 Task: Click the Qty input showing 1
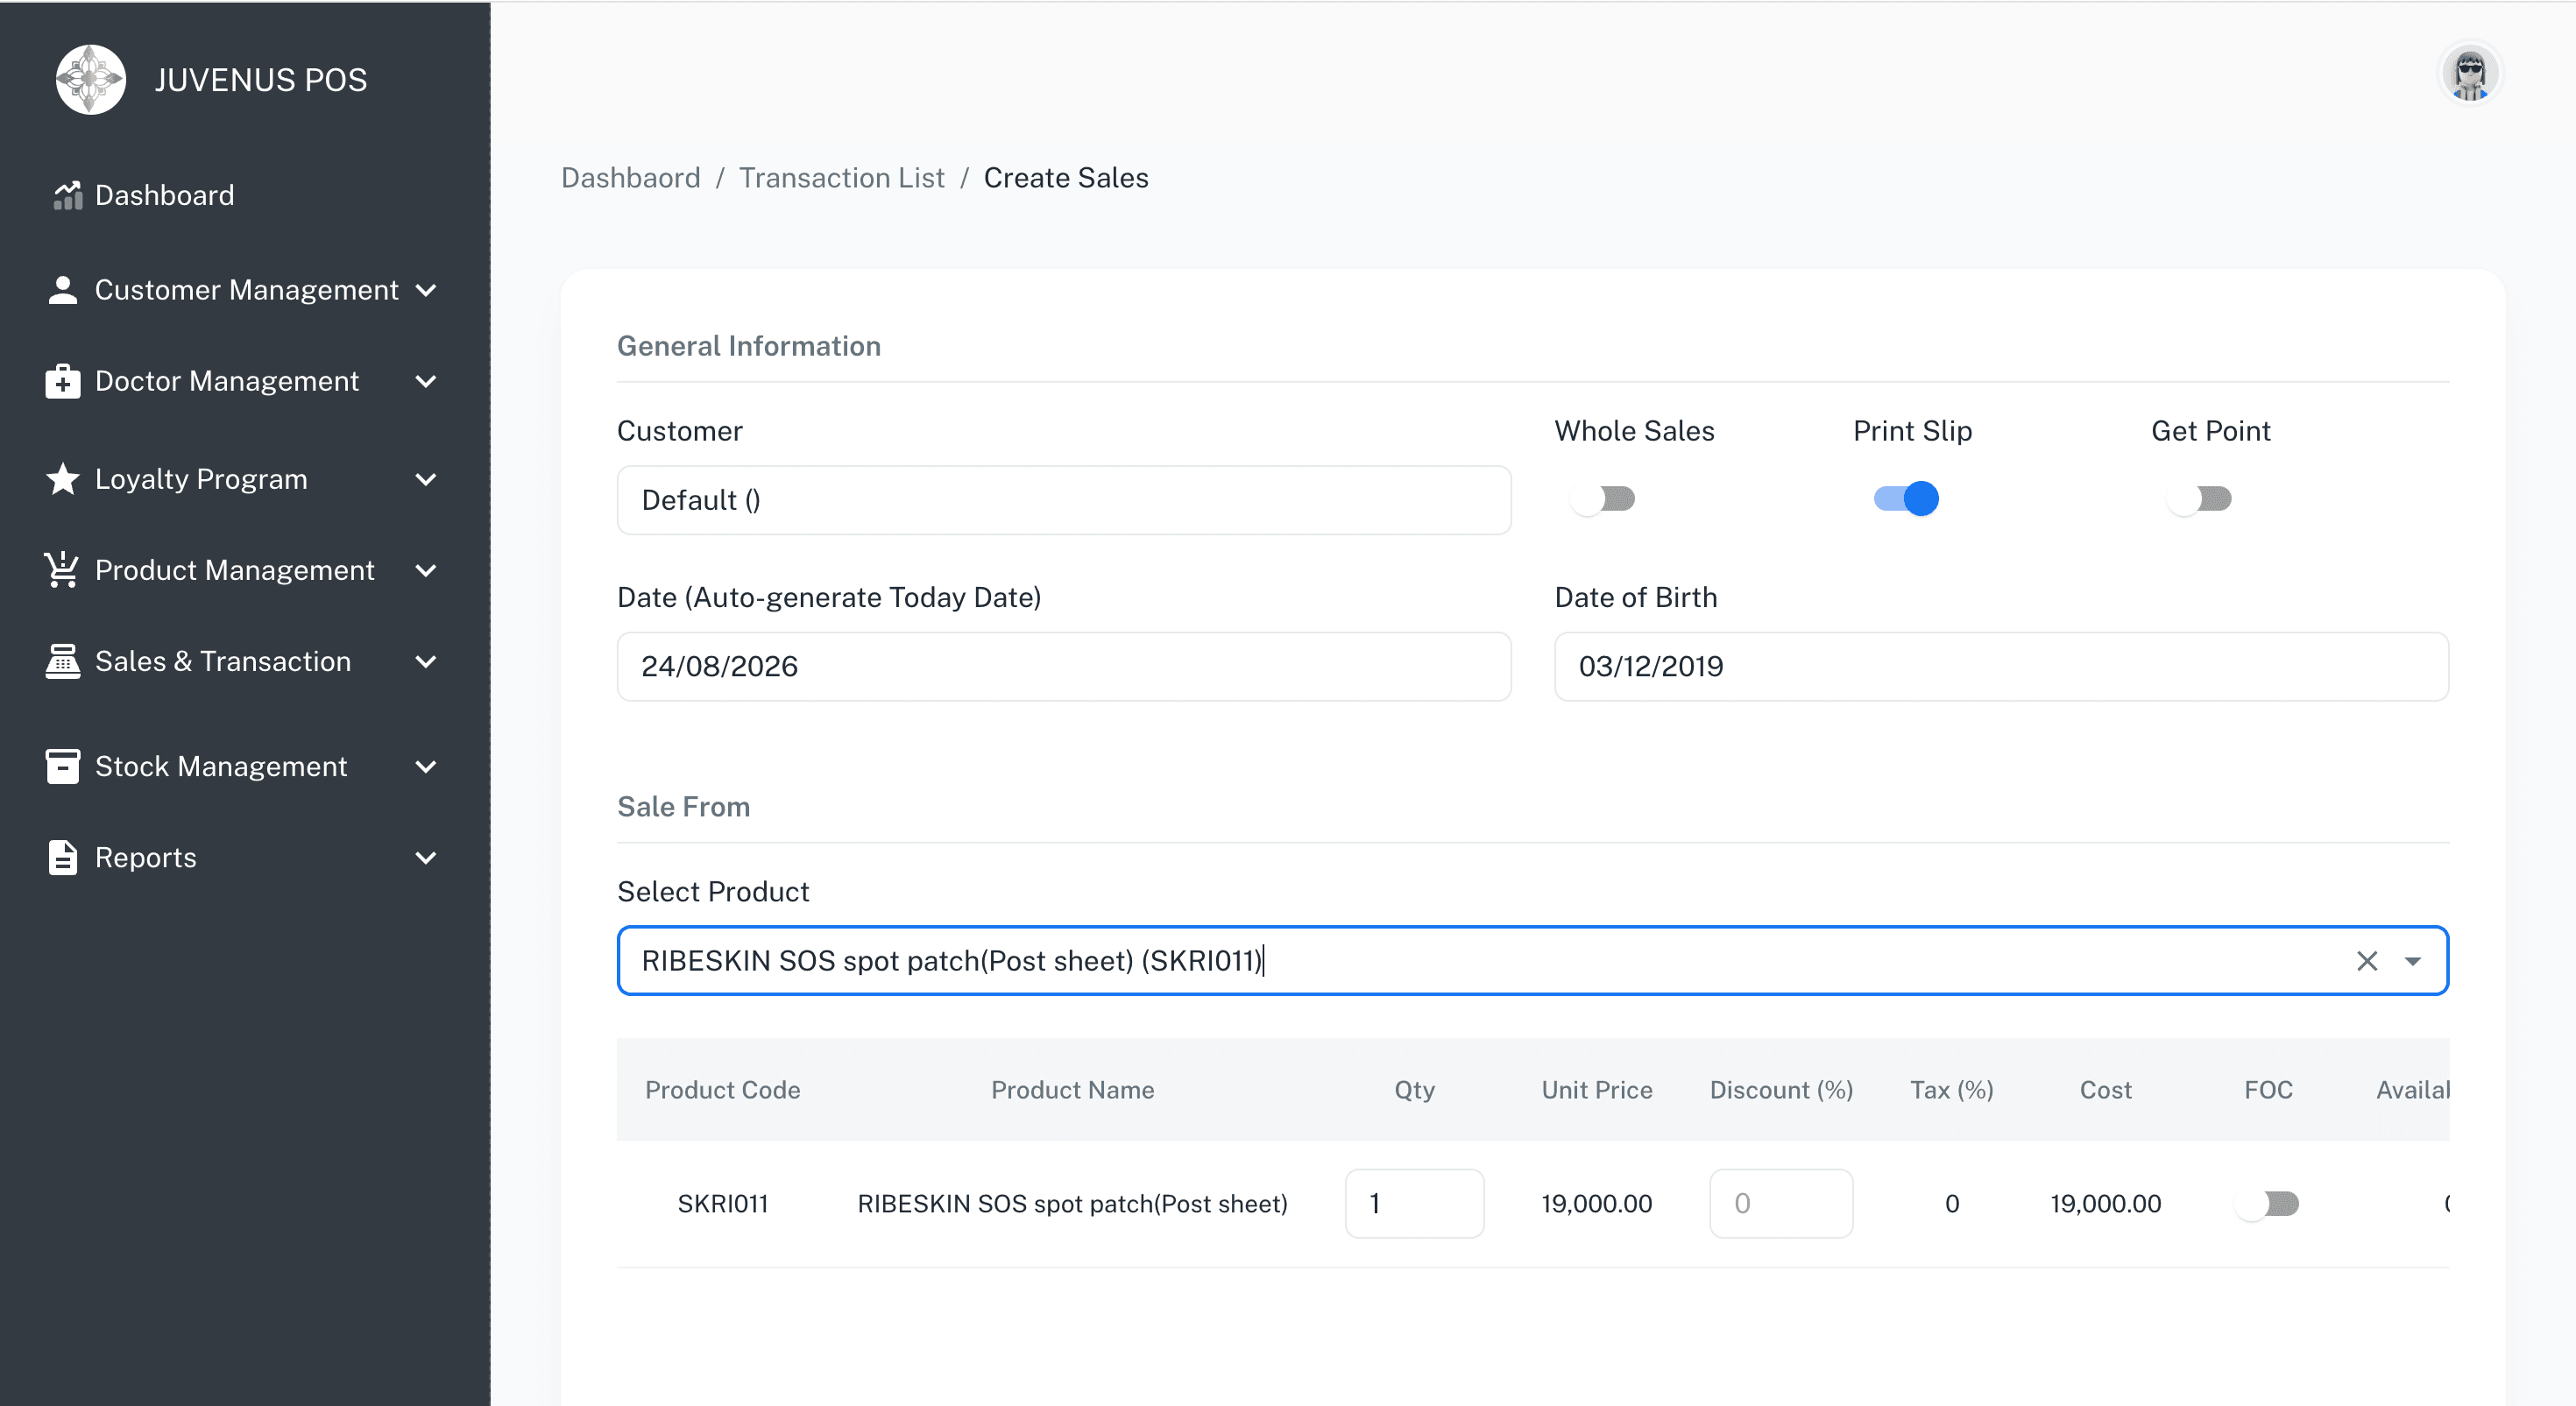1414,1203
